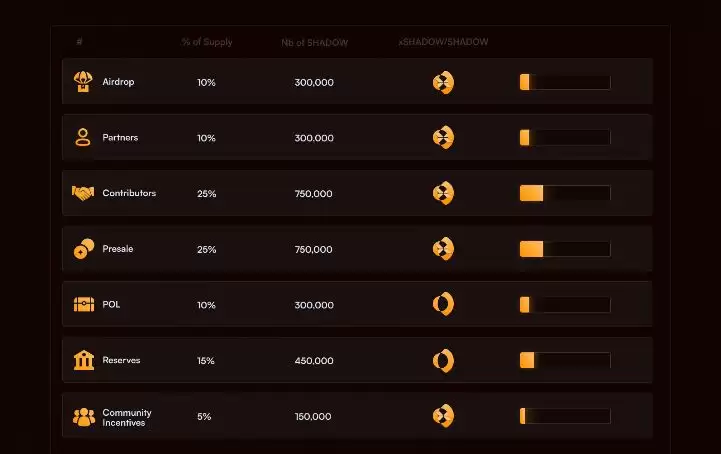This screenshot has width=721, height=454.
Task: Click the token icon in Reserves row
Action: (443, 360)
